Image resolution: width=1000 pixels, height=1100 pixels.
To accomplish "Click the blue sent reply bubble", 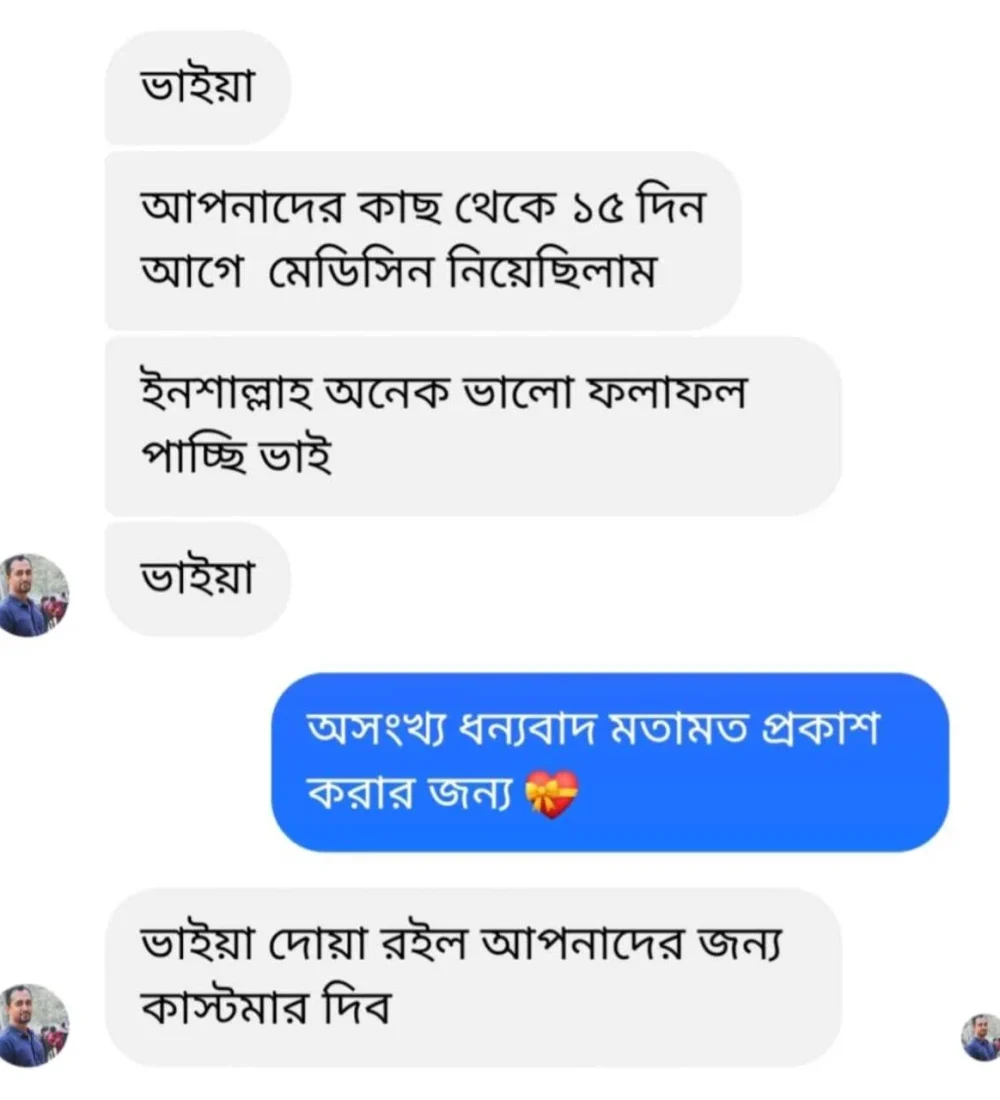I will 610,762.
